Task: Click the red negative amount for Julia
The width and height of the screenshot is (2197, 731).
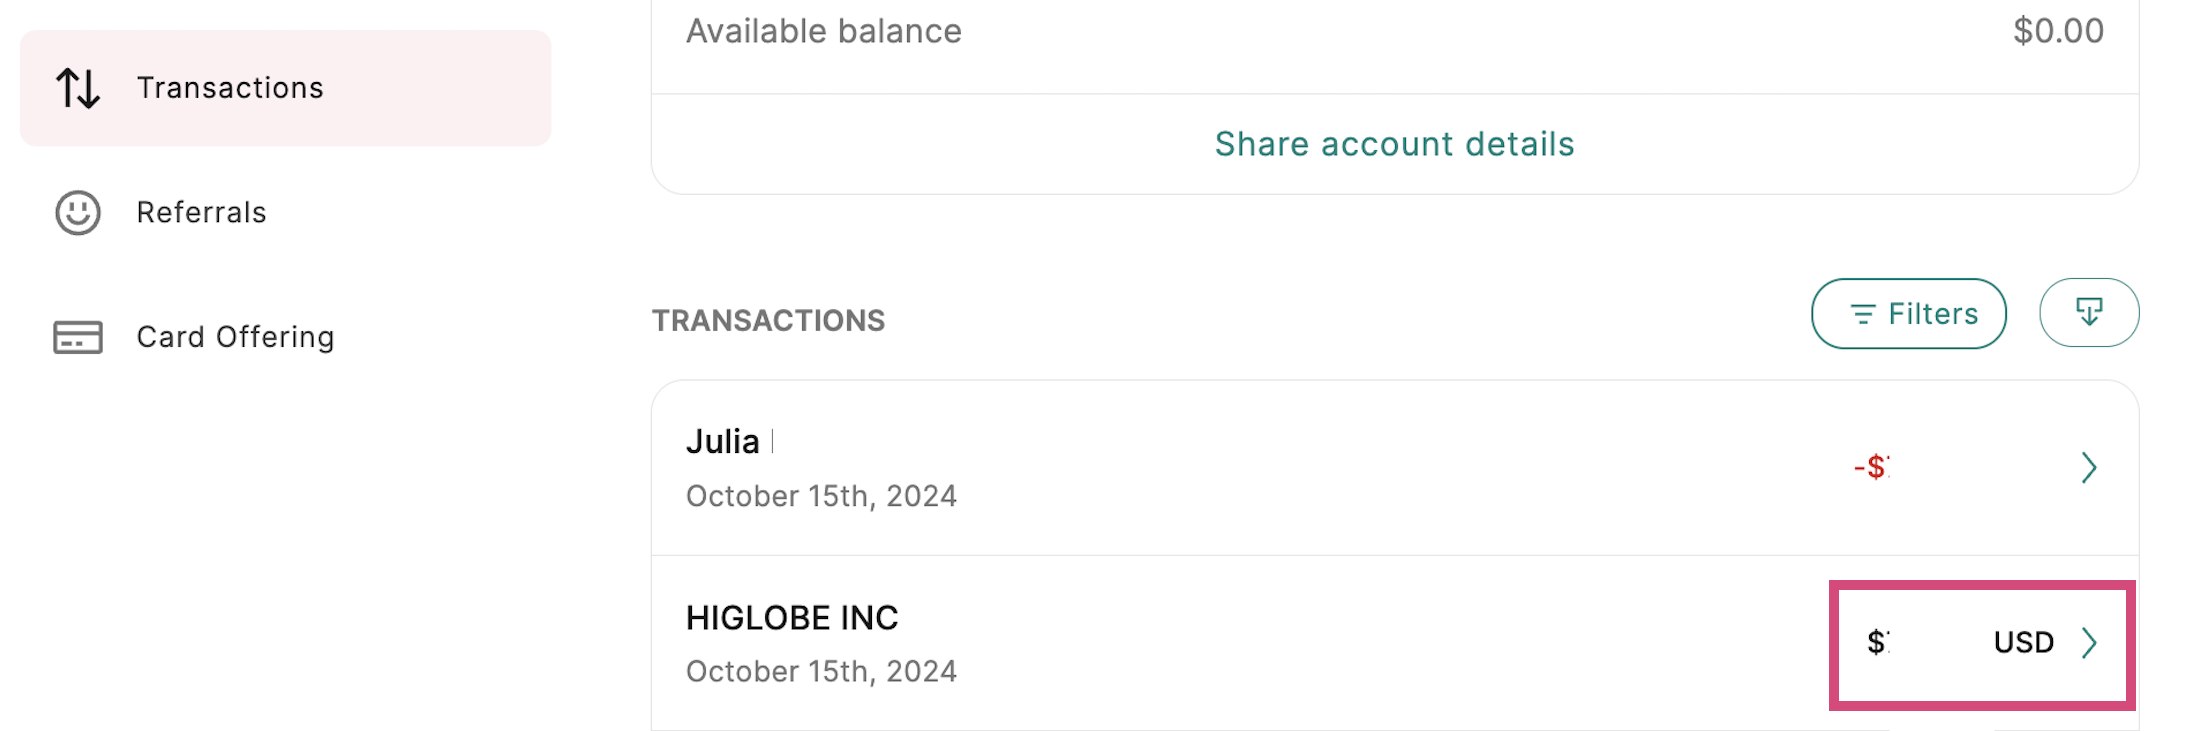Action: point(1871,467)
